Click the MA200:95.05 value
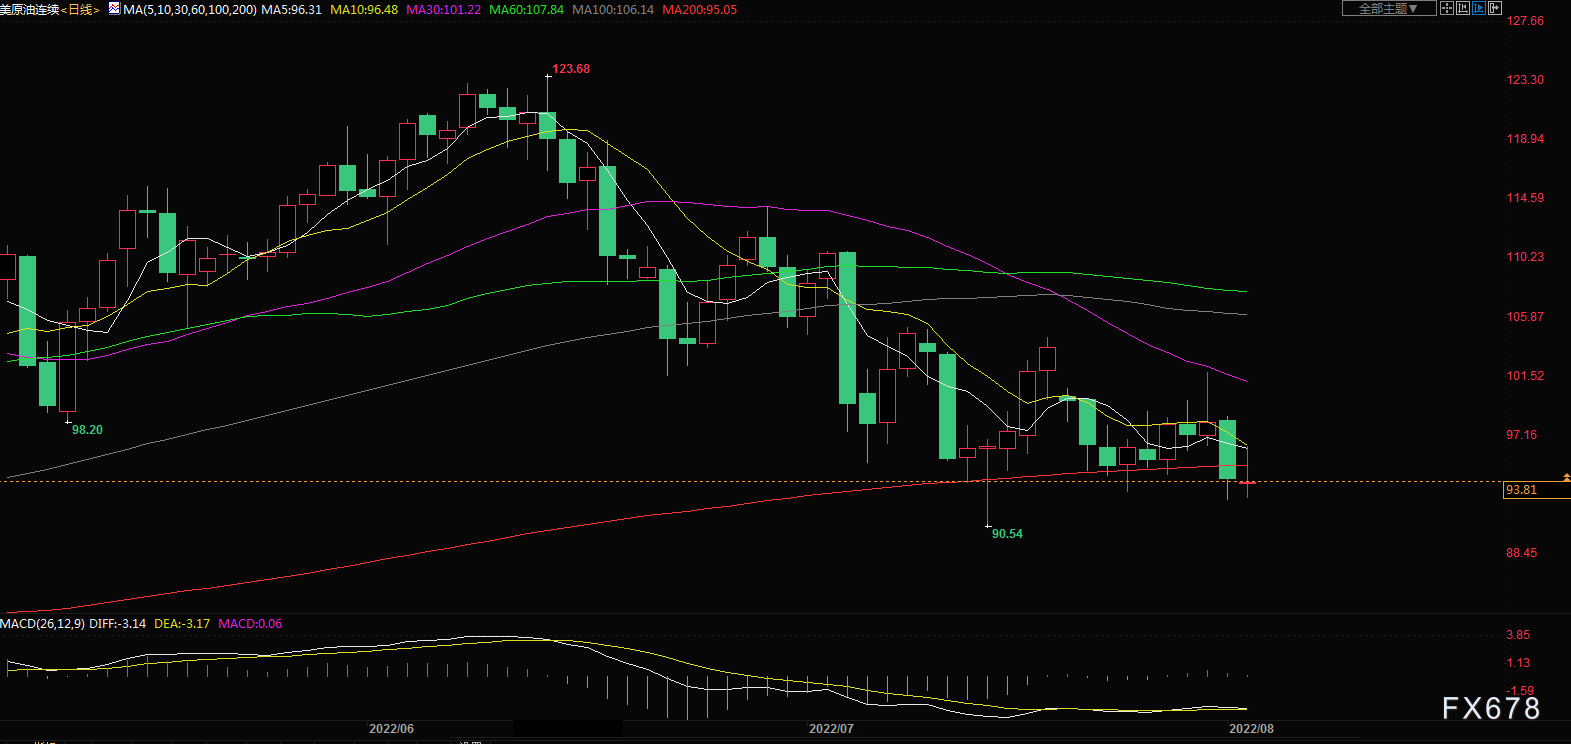The height and width of the screenshot is (744, 1571). tap(700, 10)
